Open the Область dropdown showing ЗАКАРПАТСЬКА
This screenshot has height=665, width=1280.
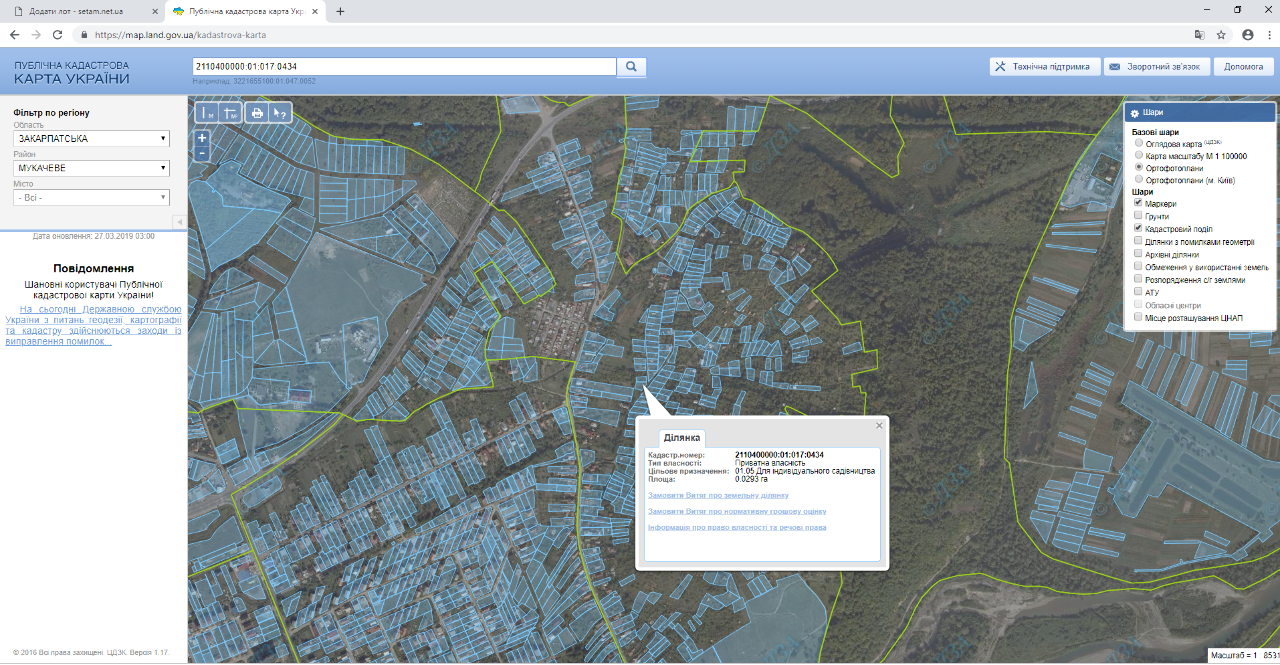point(91,139)
